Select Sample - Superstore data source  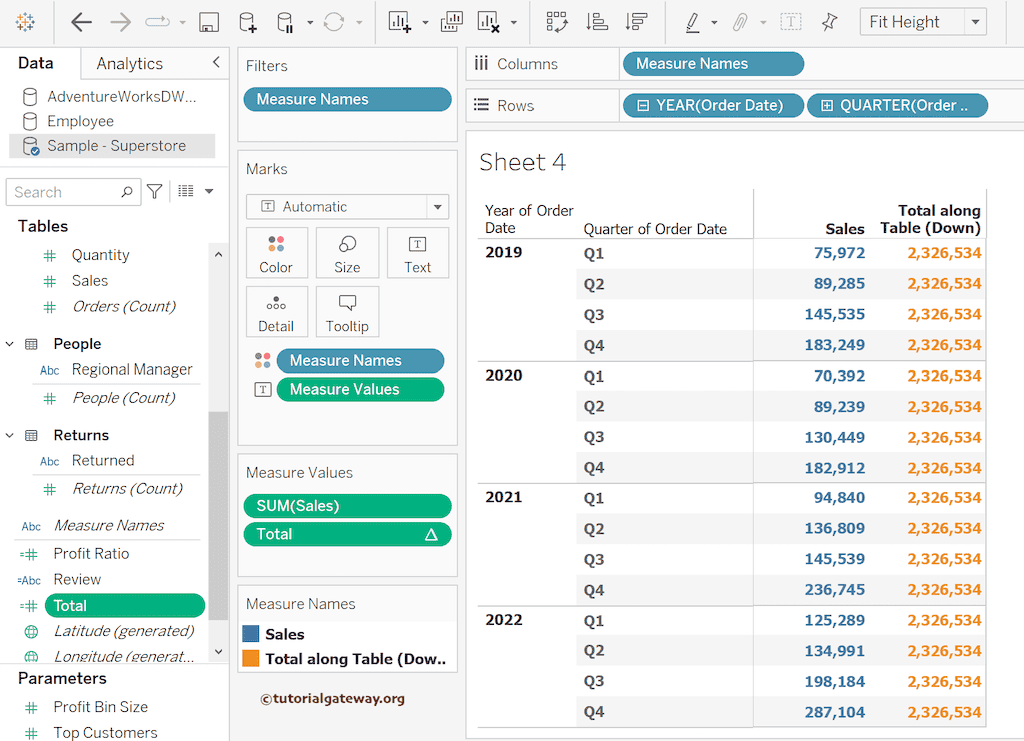pos(116,146)
